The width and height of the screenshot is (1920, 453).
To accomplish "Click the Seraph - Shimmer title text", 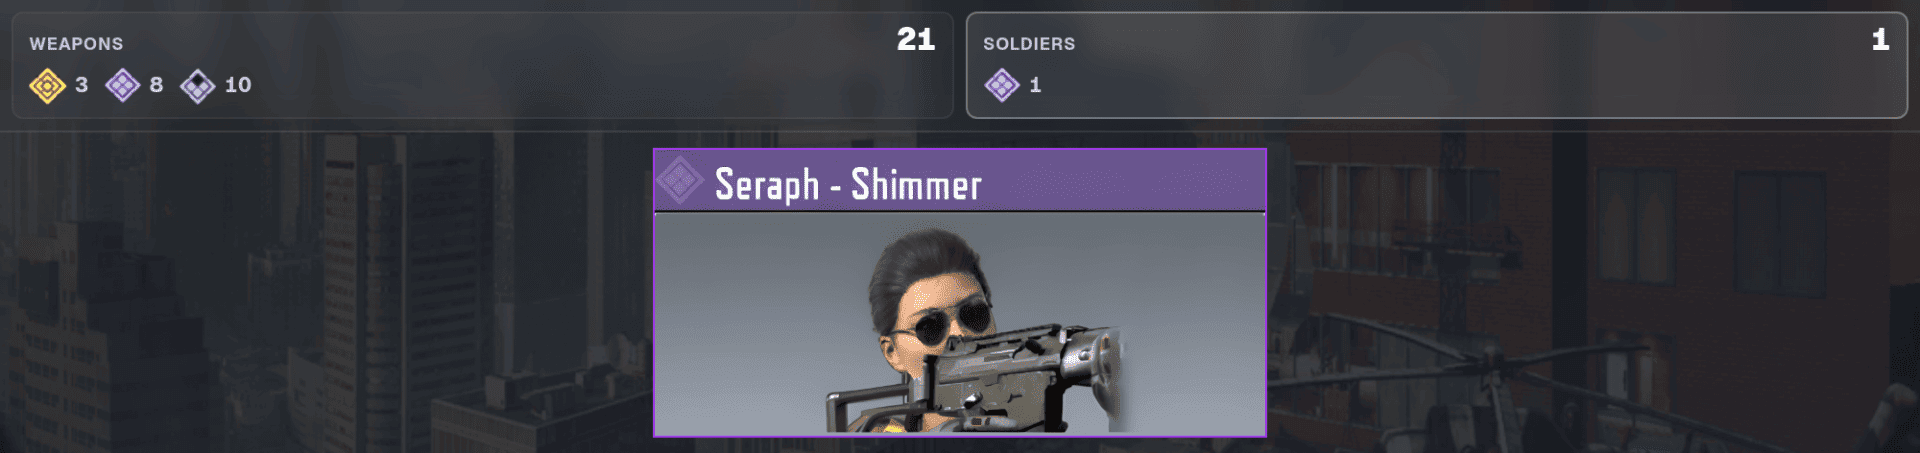I will (848, 184).
